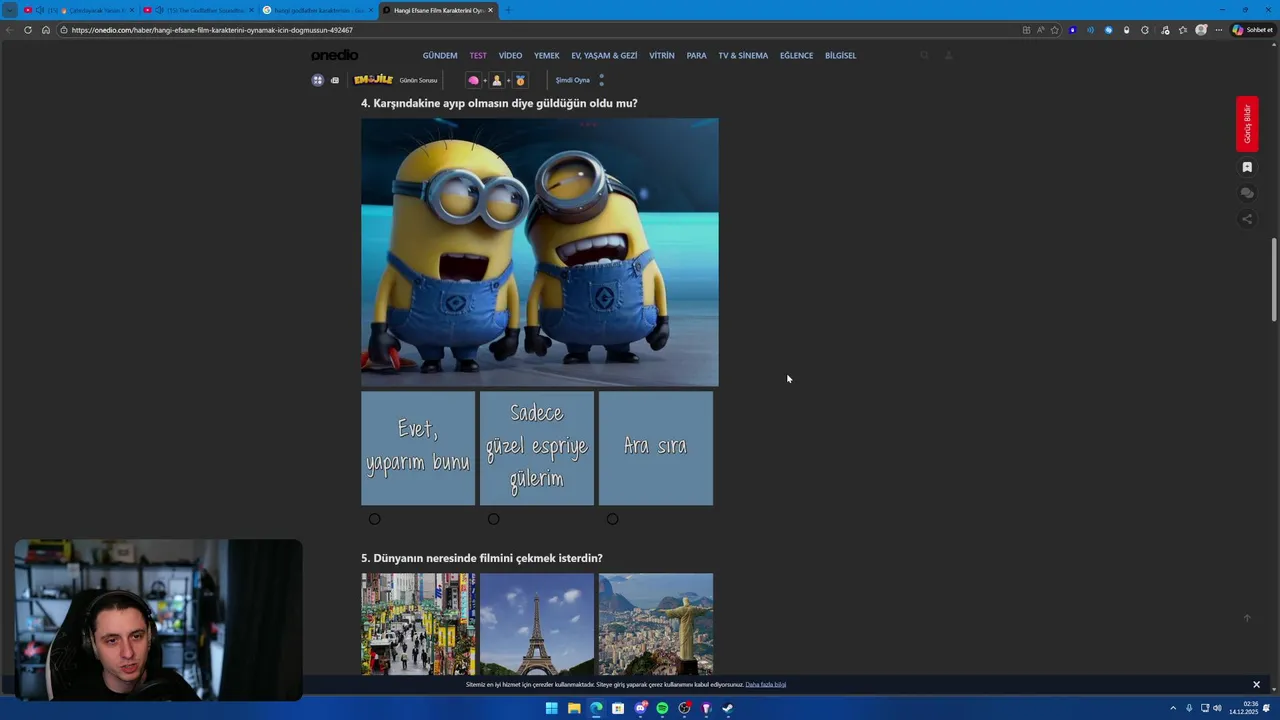Choose 'Evet, yaparım bunu' answer card
This screenshot has width=1280, height=720.
[x=418, y=448]
